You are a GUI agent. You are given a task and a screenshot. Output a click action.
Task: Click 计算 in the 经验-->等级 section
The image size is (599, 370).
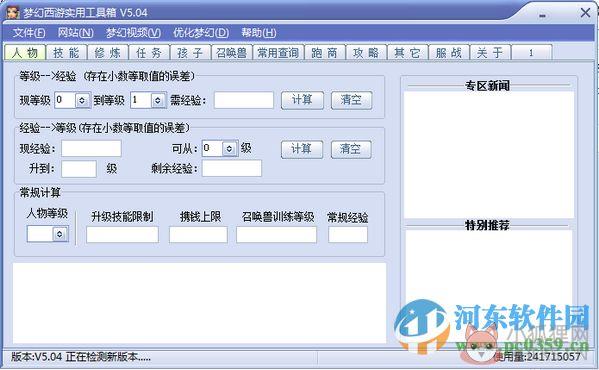302,149
